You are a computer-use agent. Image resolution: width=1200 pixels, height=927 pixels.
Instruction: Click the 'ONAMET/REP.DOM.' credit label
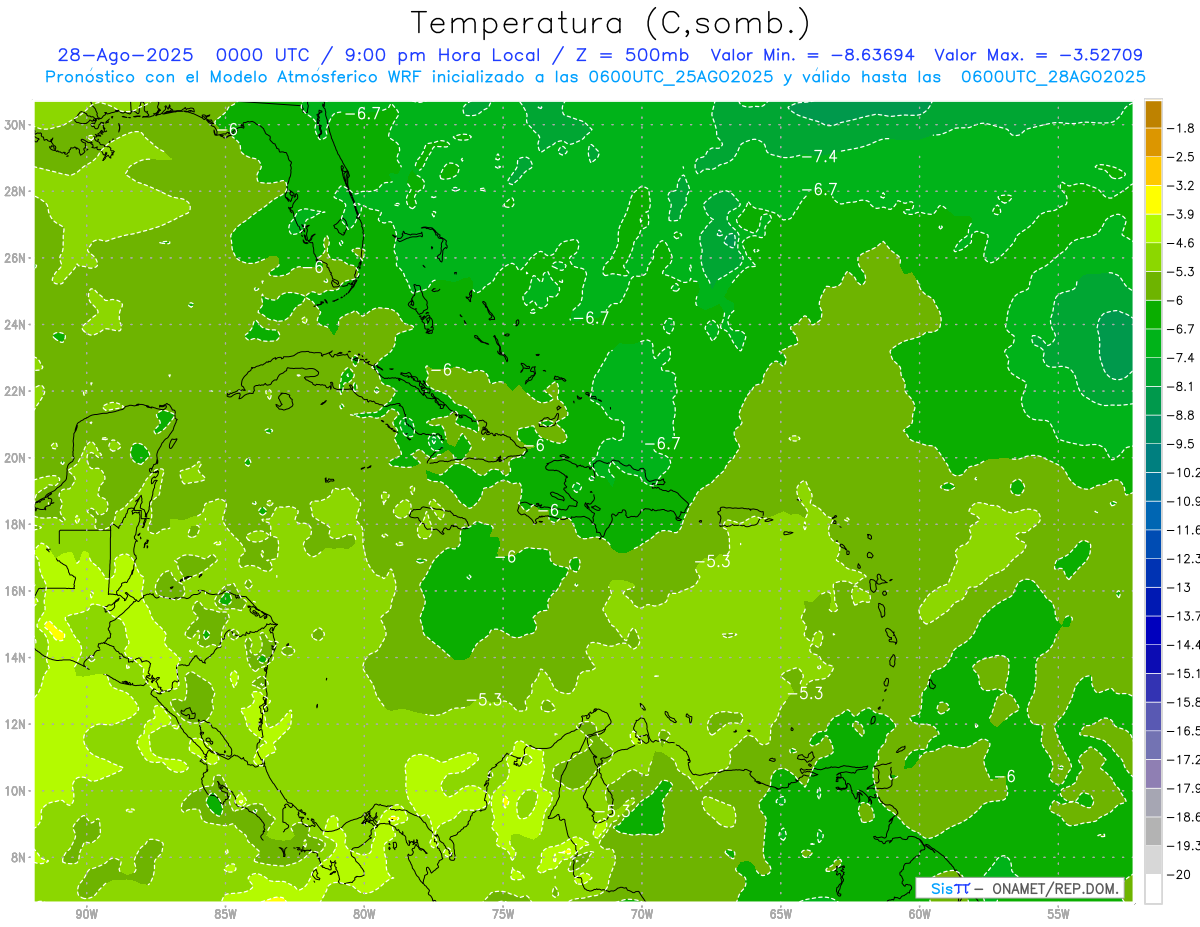click(1057, 888)
